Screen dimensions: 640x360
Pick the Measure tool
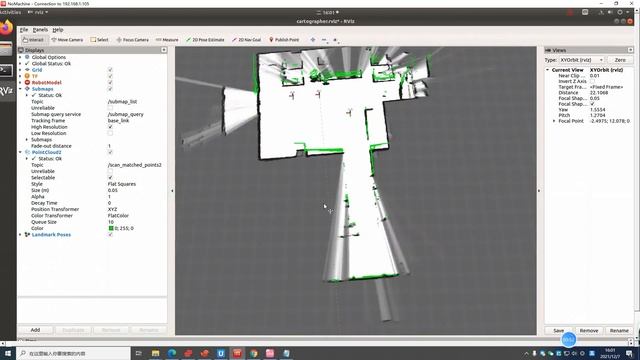tap(167, 40)
